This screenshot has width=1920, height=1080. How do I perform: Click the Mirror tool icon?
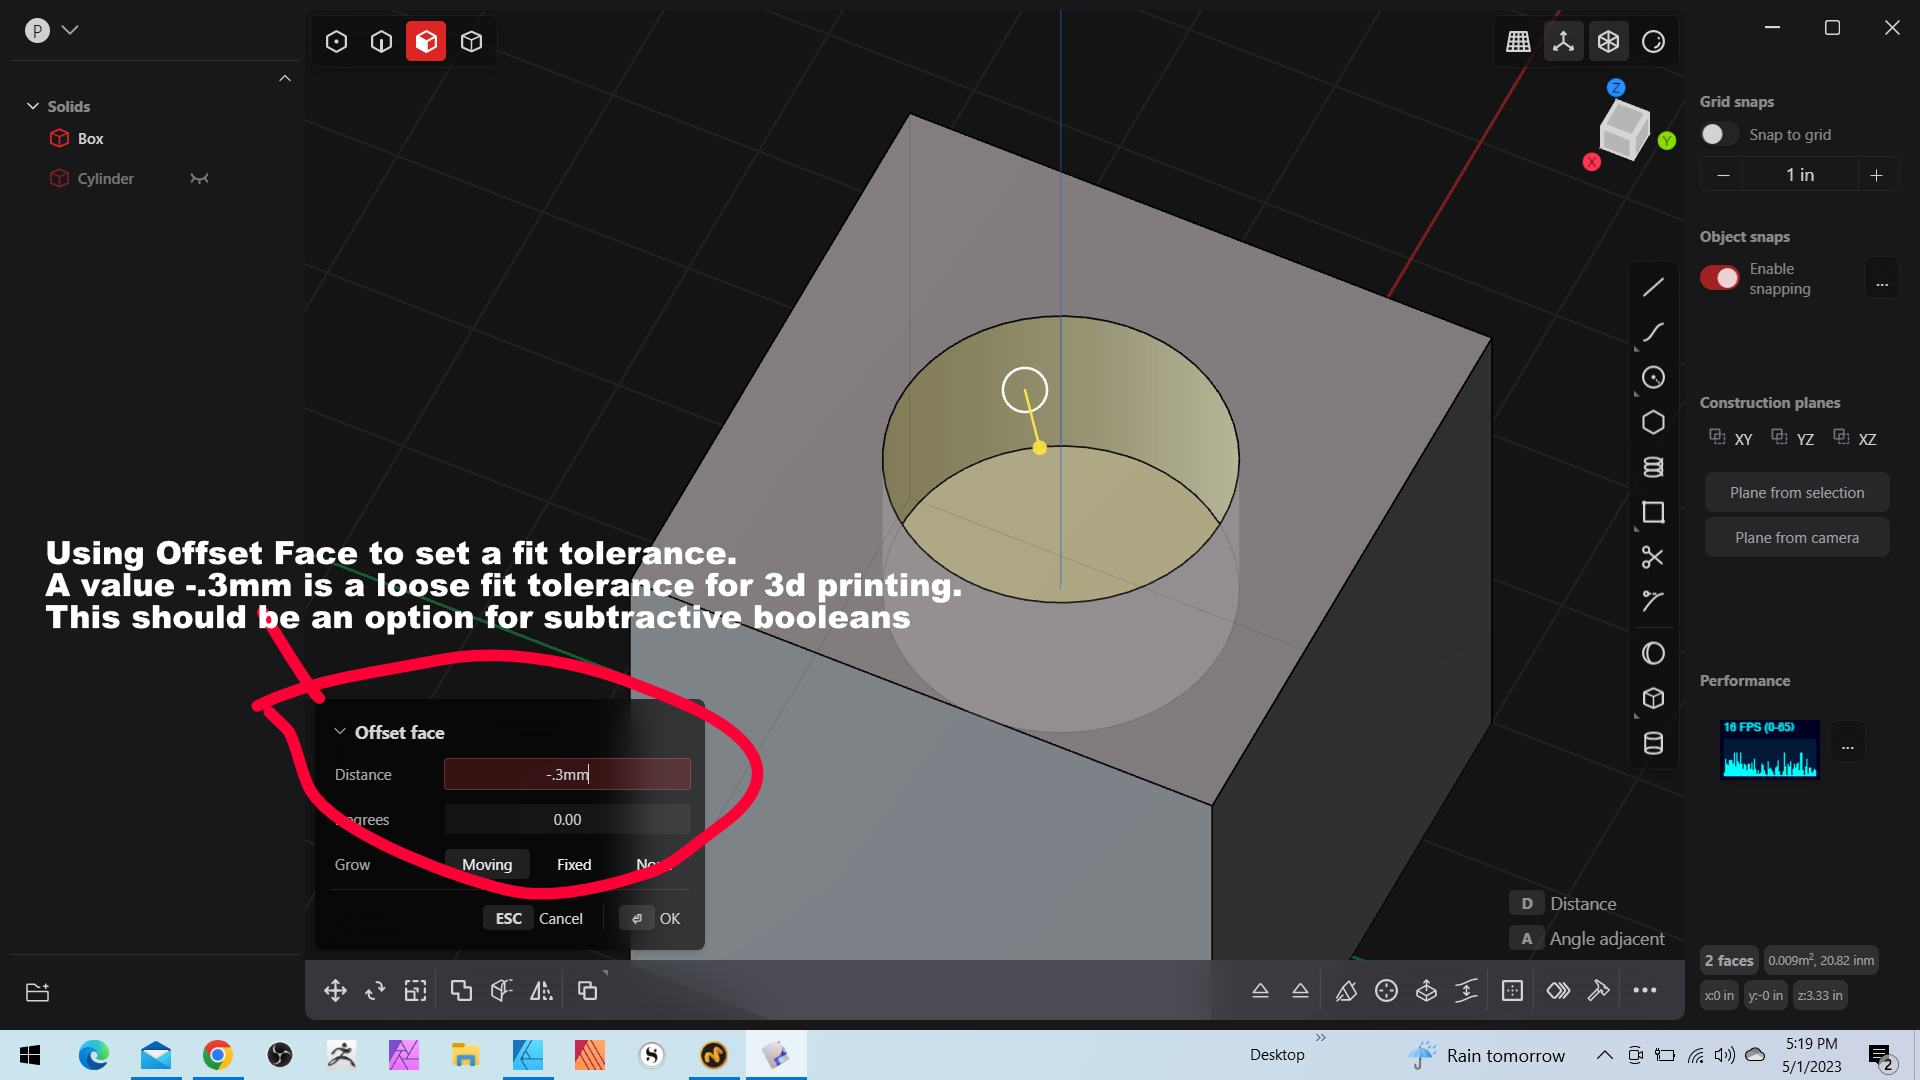pos(541,990)
